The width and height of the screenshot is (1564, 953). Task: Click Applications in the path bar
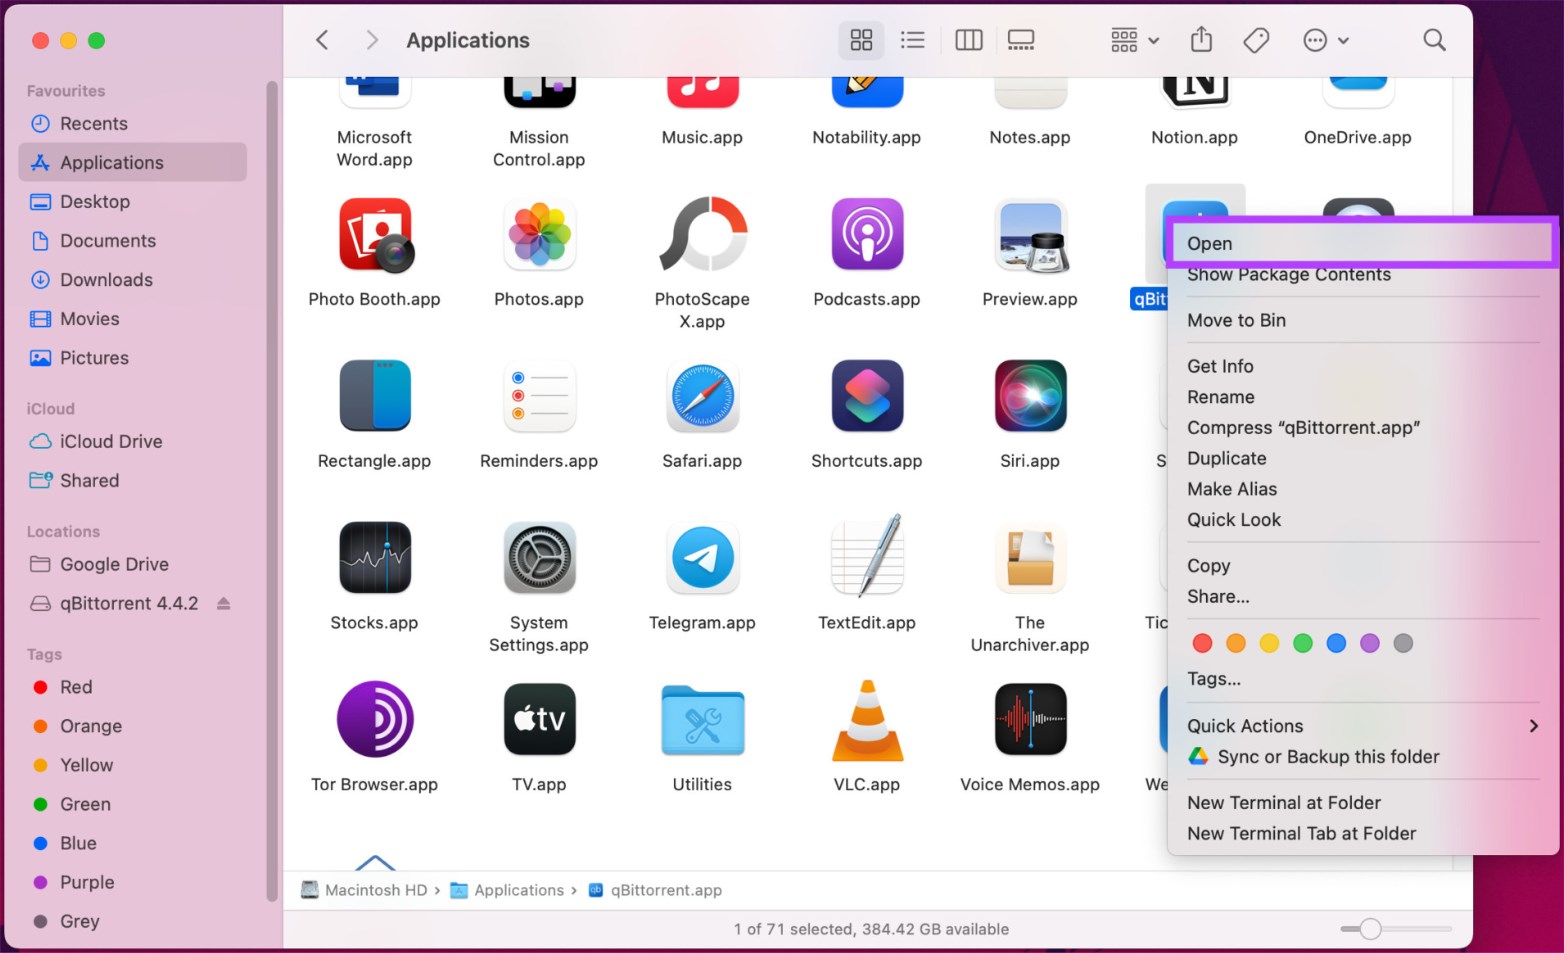519,890
